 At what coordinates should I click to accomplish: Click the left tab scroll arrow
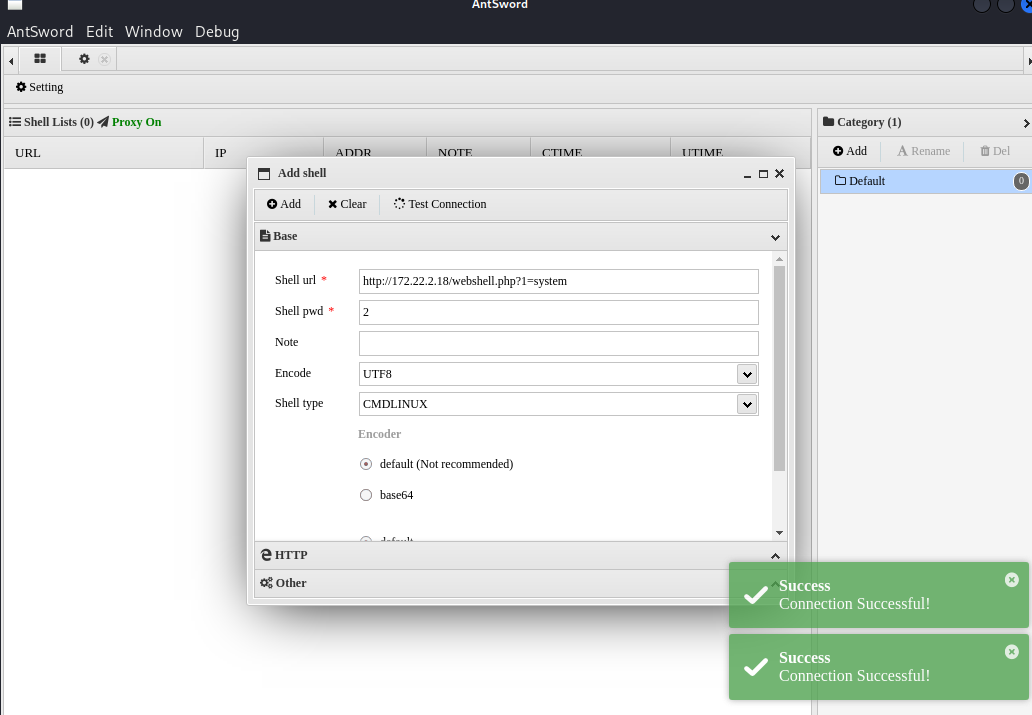tap(11, 61)
